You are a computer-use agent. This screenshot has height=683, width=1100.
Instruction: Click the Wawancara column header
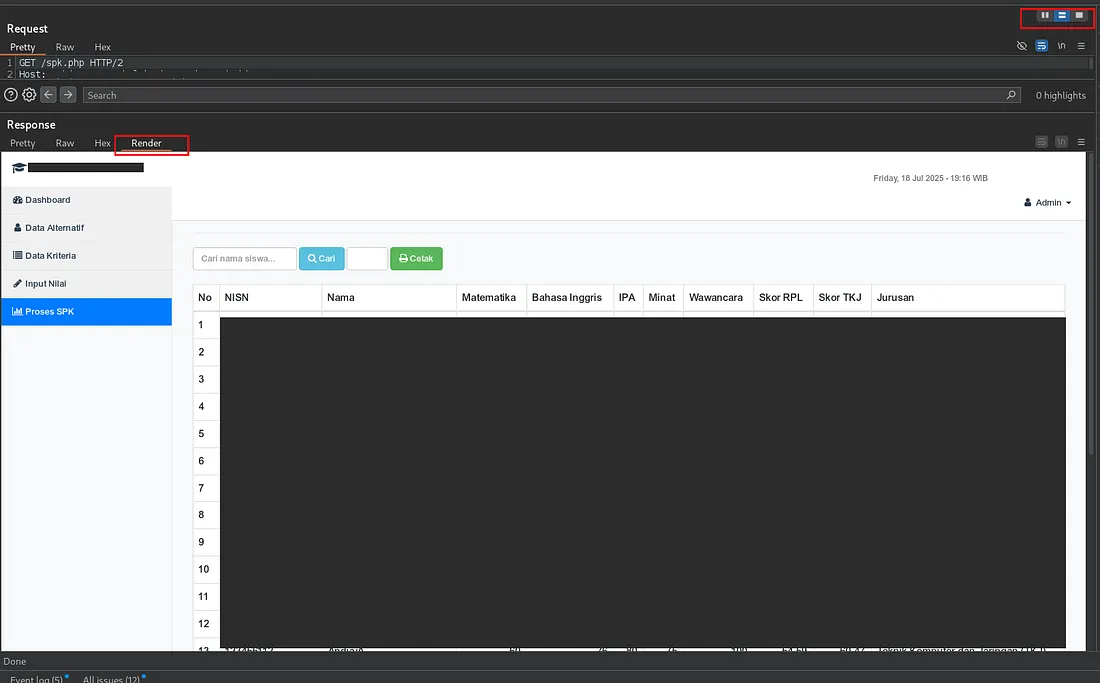[716, 297]
